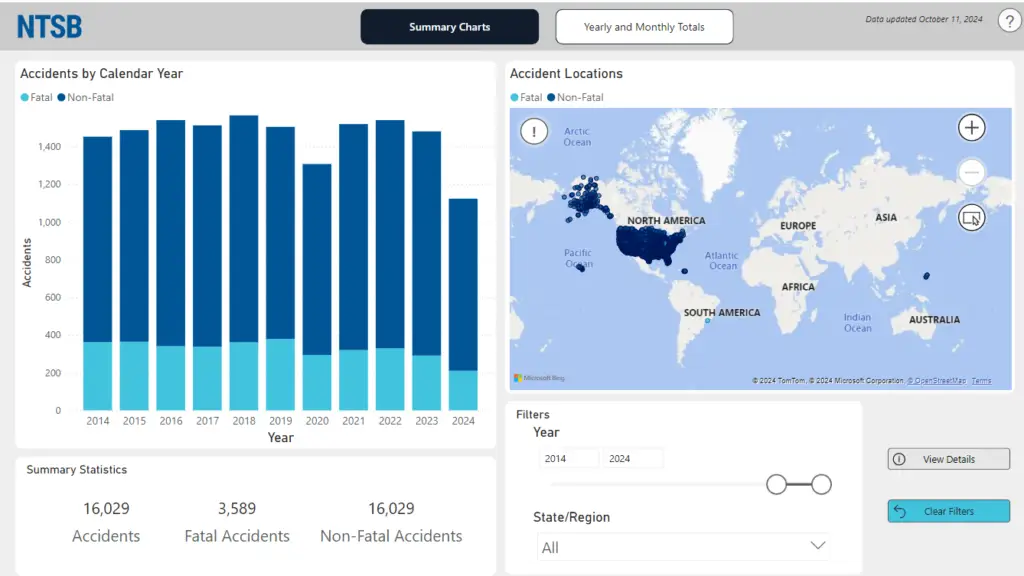Click the Accidents by Calendar Year title
The width and height of the screenshot is (1024, 576).
101,74
